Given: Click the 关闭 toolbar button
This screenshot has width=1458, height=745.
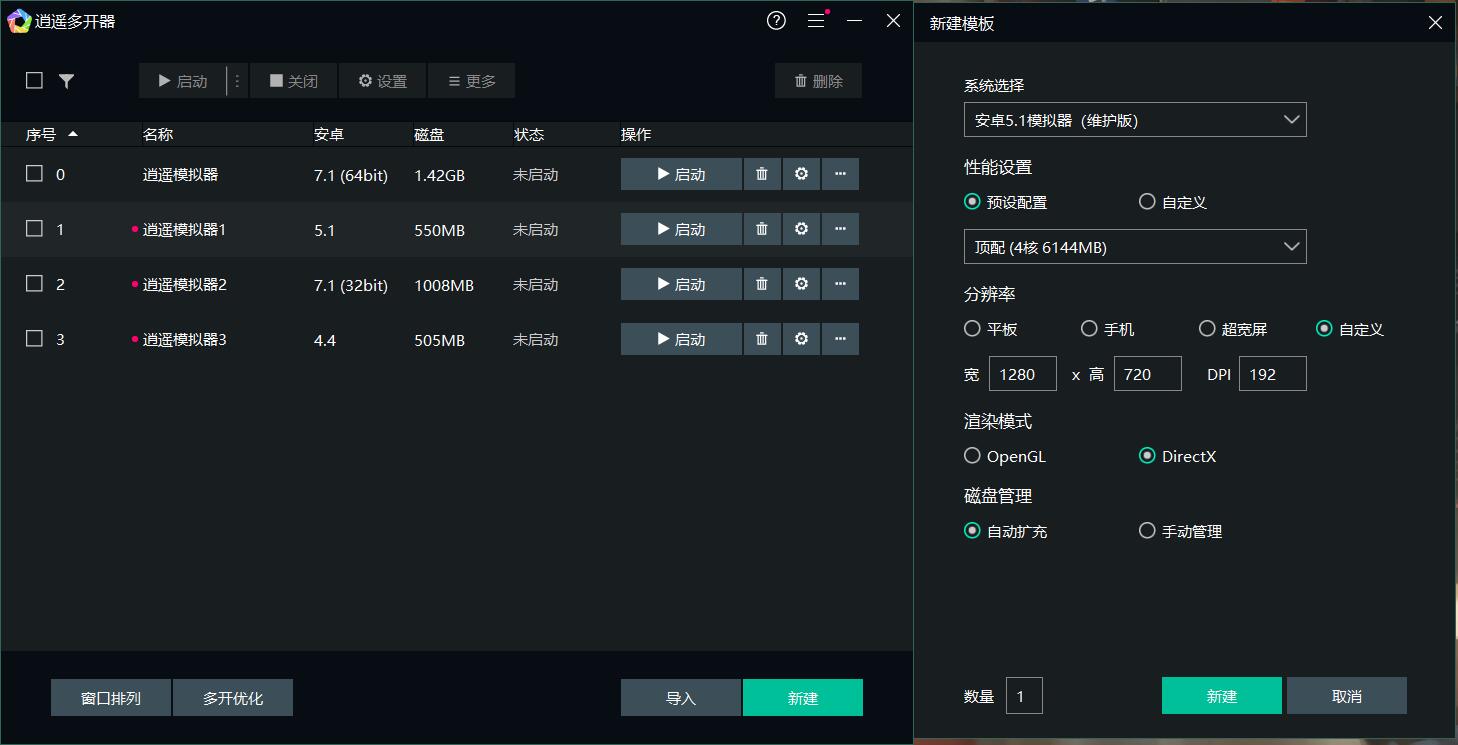Looking at the screenshot, I should [x=294, y=81].
